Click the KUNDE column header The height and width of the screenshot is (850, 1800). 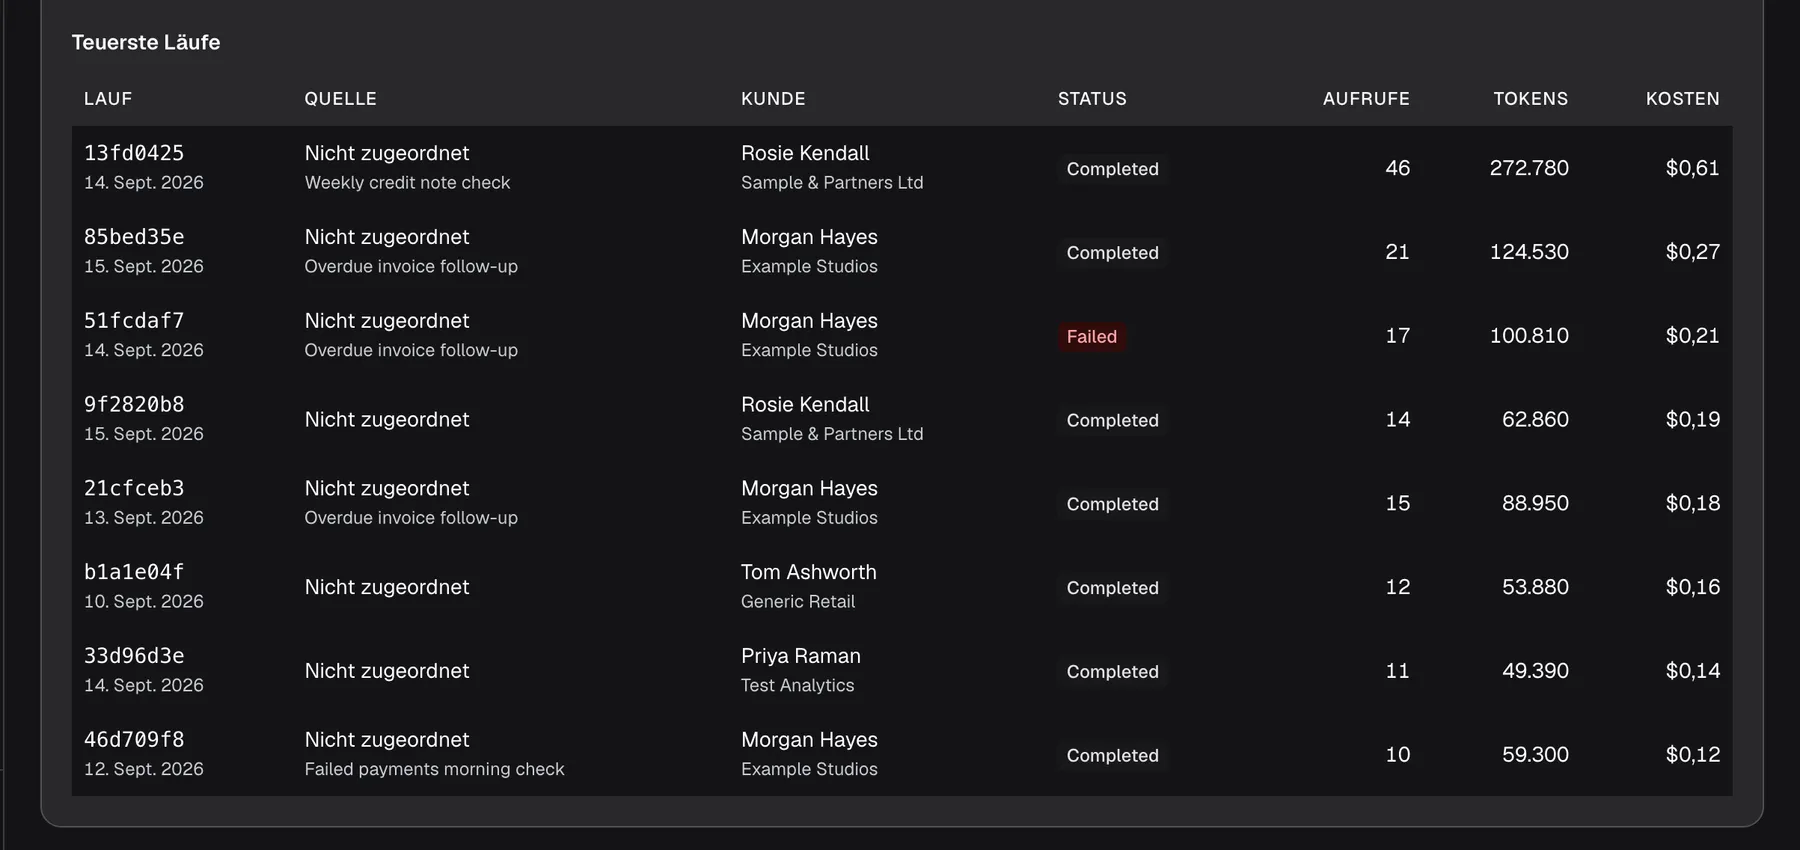pyautogui.click(x=773, y=99)
